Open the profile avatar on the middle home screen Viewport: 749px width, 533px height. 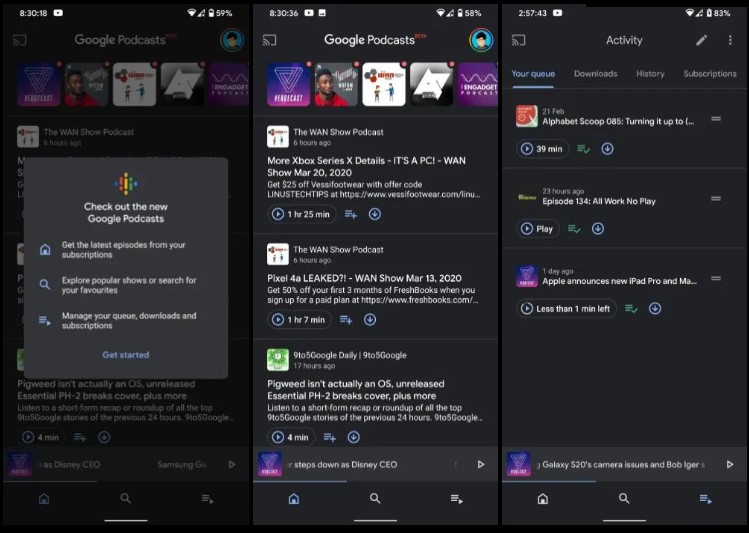click(481, 40)
